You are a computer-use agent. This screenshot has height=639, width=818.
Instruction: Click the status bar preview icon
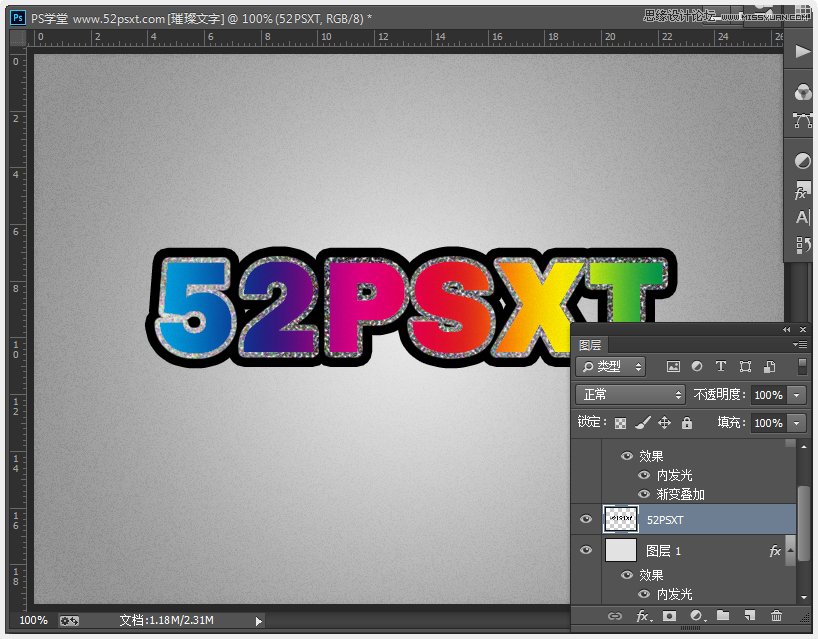pyautogui.click(x=69, y=621)
